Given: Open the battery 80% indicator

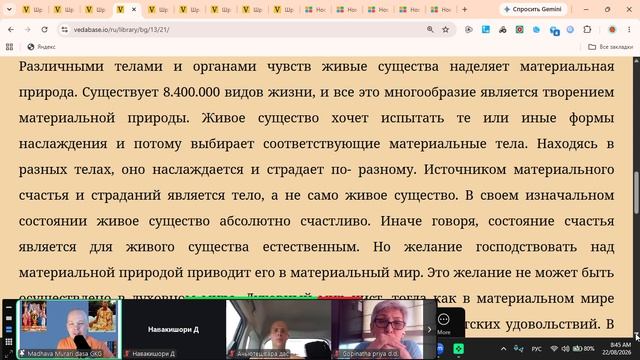Looking at the screenshot, I should (583, 349).
